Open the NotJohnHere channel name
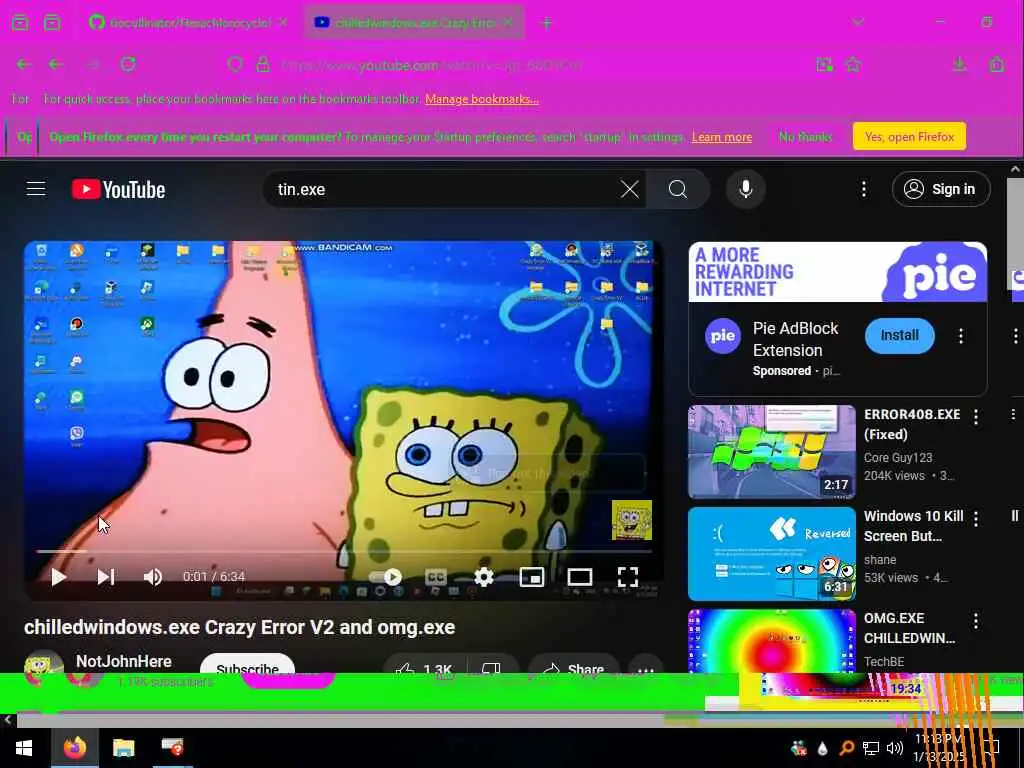Screen dimensions: 1024x768 pyautogui.click(x=123, y=662)
